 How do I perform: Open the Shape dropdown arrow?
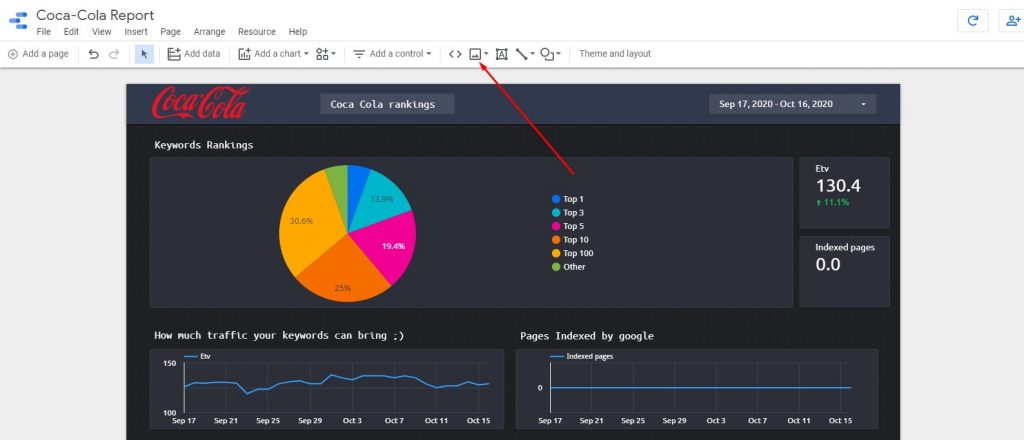coord(558,54)
